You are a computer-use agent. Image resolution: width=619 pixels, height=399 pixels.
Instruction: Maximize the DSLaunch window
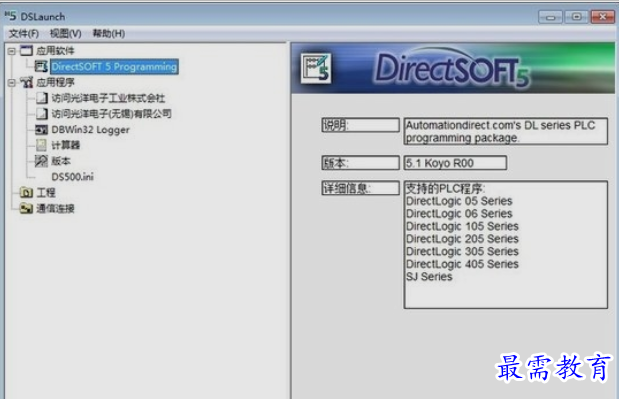(x=576, y=17)
